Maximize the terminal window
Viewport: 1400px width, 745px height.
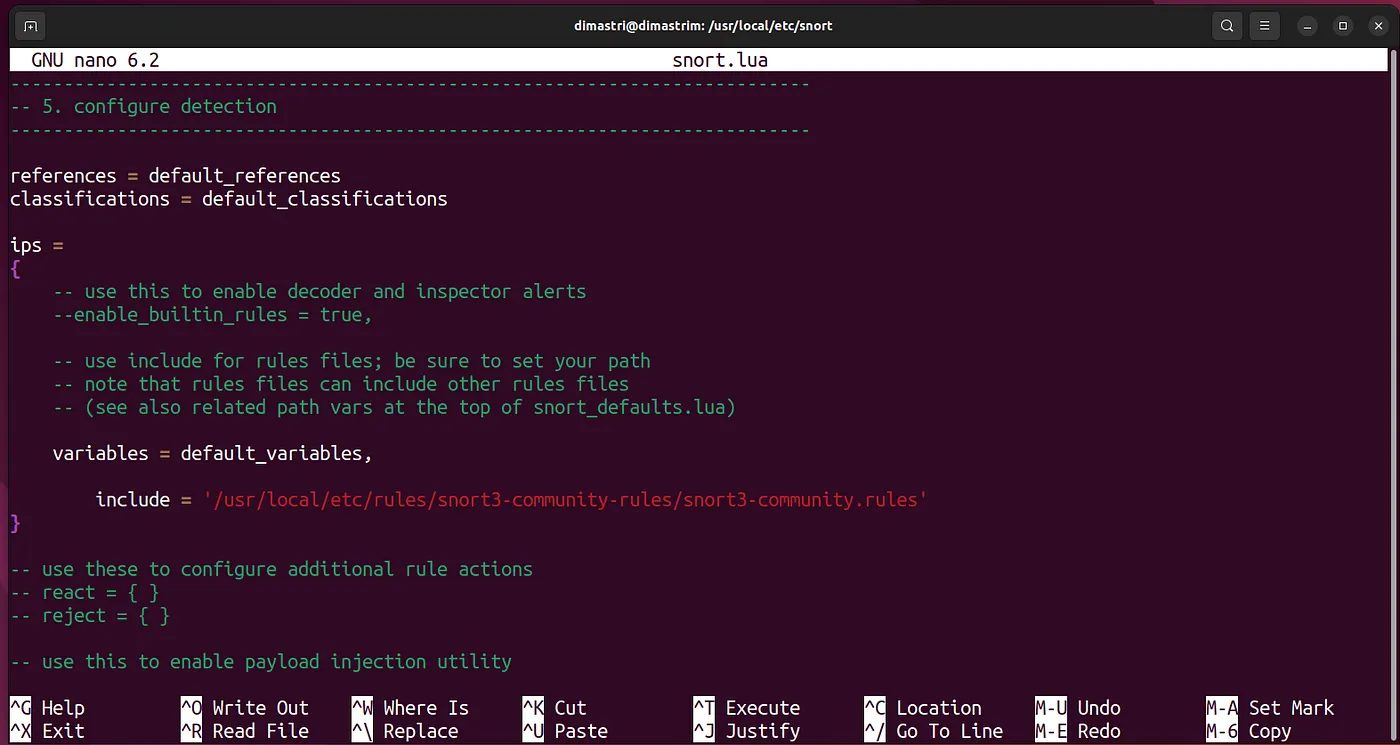[x=1343, y=25]
